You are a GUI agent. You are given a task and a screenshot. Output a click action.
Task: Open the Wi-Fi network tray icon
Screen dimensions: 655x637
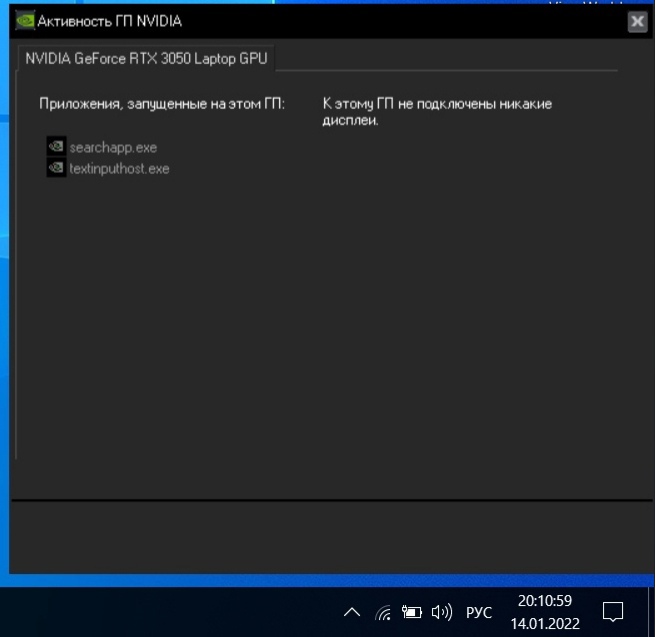click(x=383, y=613)
